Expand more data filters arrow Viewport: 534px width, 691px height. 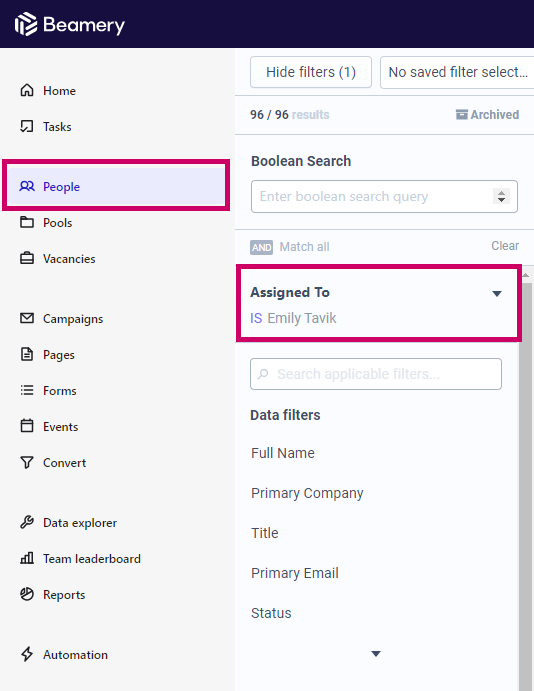(376, 654)
